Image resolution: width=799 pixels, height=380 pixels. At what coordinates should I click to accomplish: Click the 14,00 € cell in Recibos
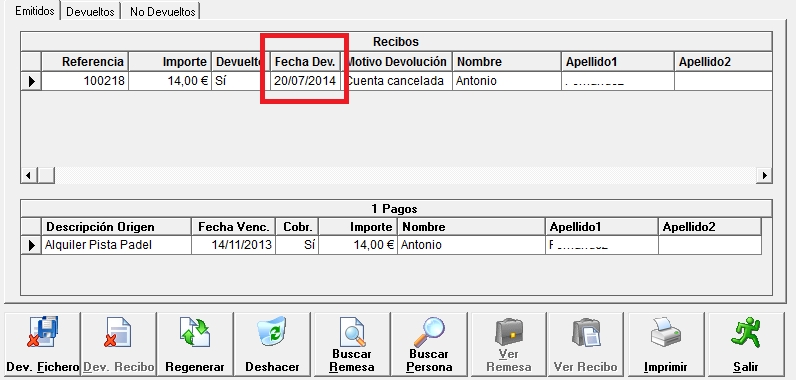tap(170, 81)
